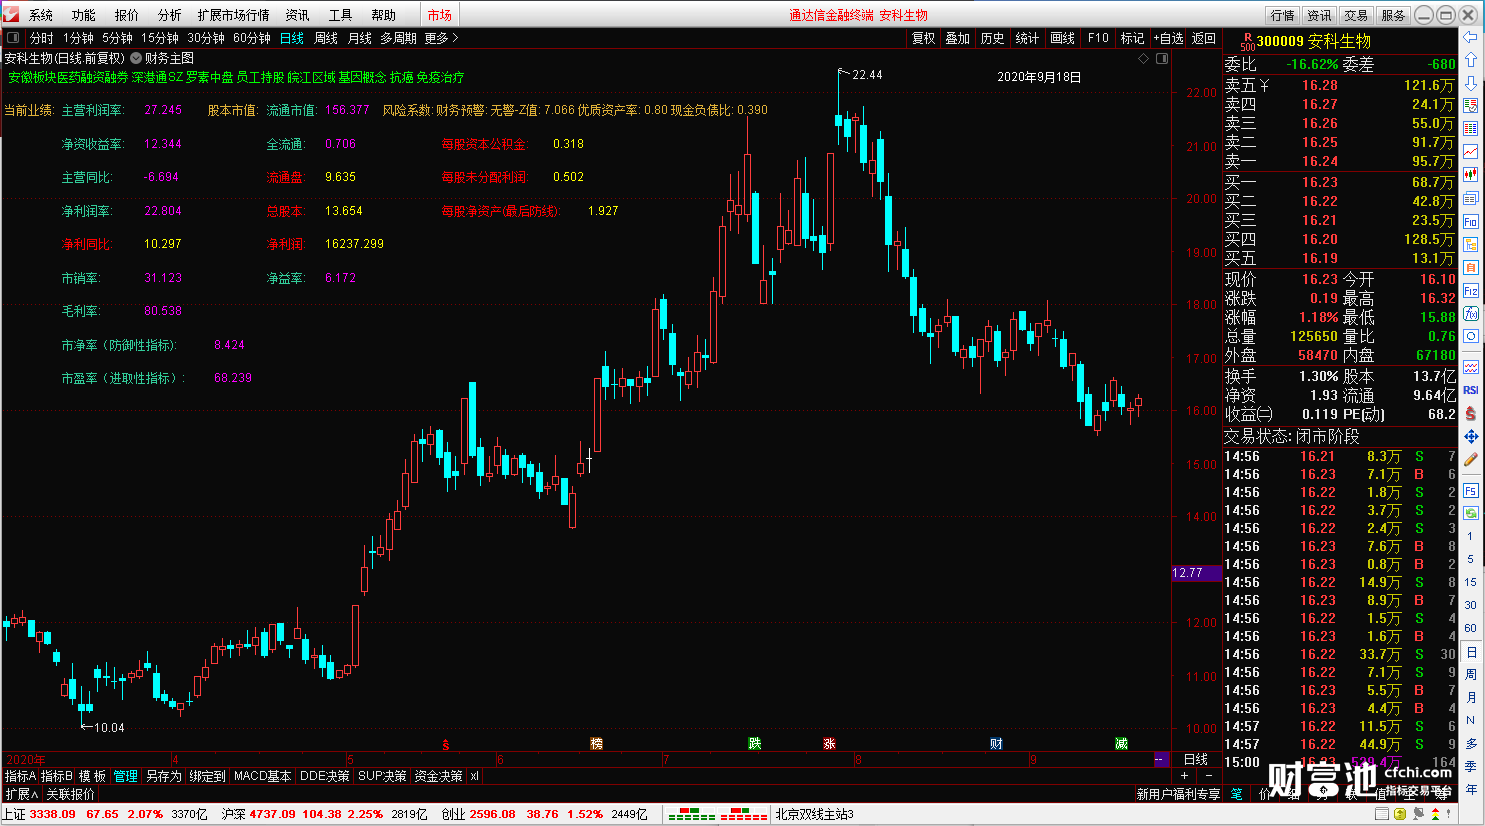This screenshot has width=1485, height=826.
Task: Click the small panel icon left of 分时
Action: (x=13, y=38)
